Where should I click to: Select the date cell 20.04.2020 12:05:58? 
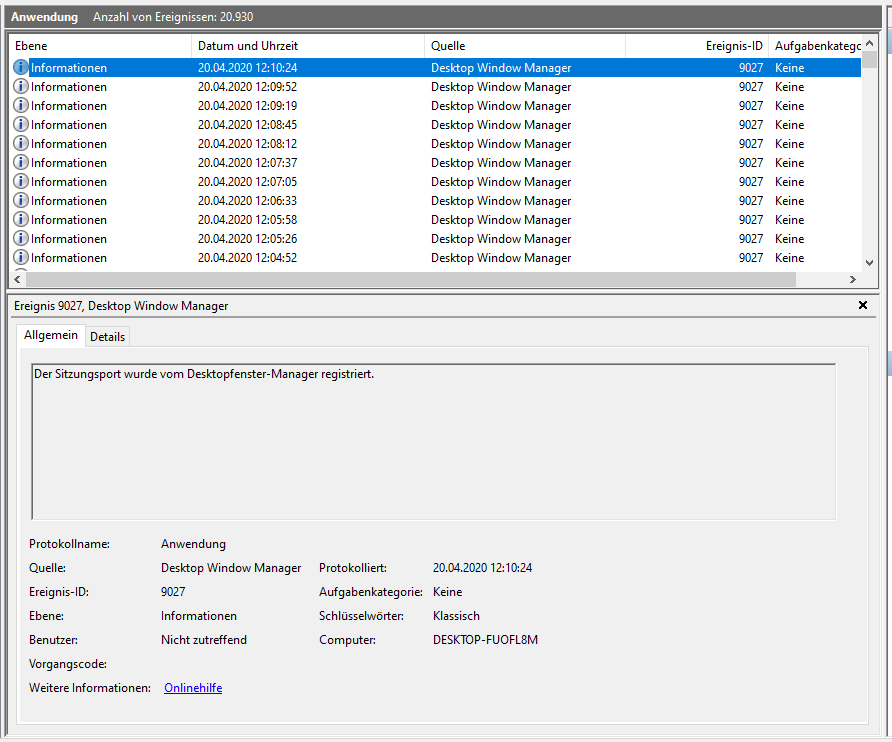(x=247, y=220)
